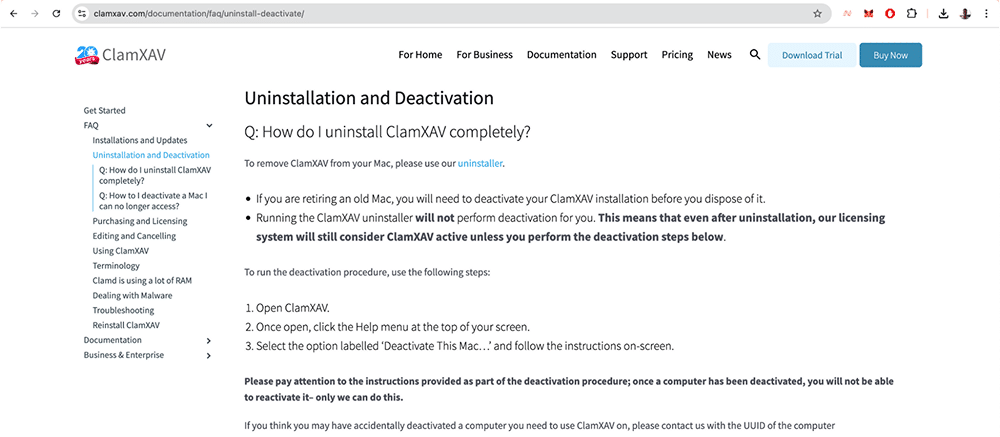Open the Extensions puzzle piece icon

[912, 13]
